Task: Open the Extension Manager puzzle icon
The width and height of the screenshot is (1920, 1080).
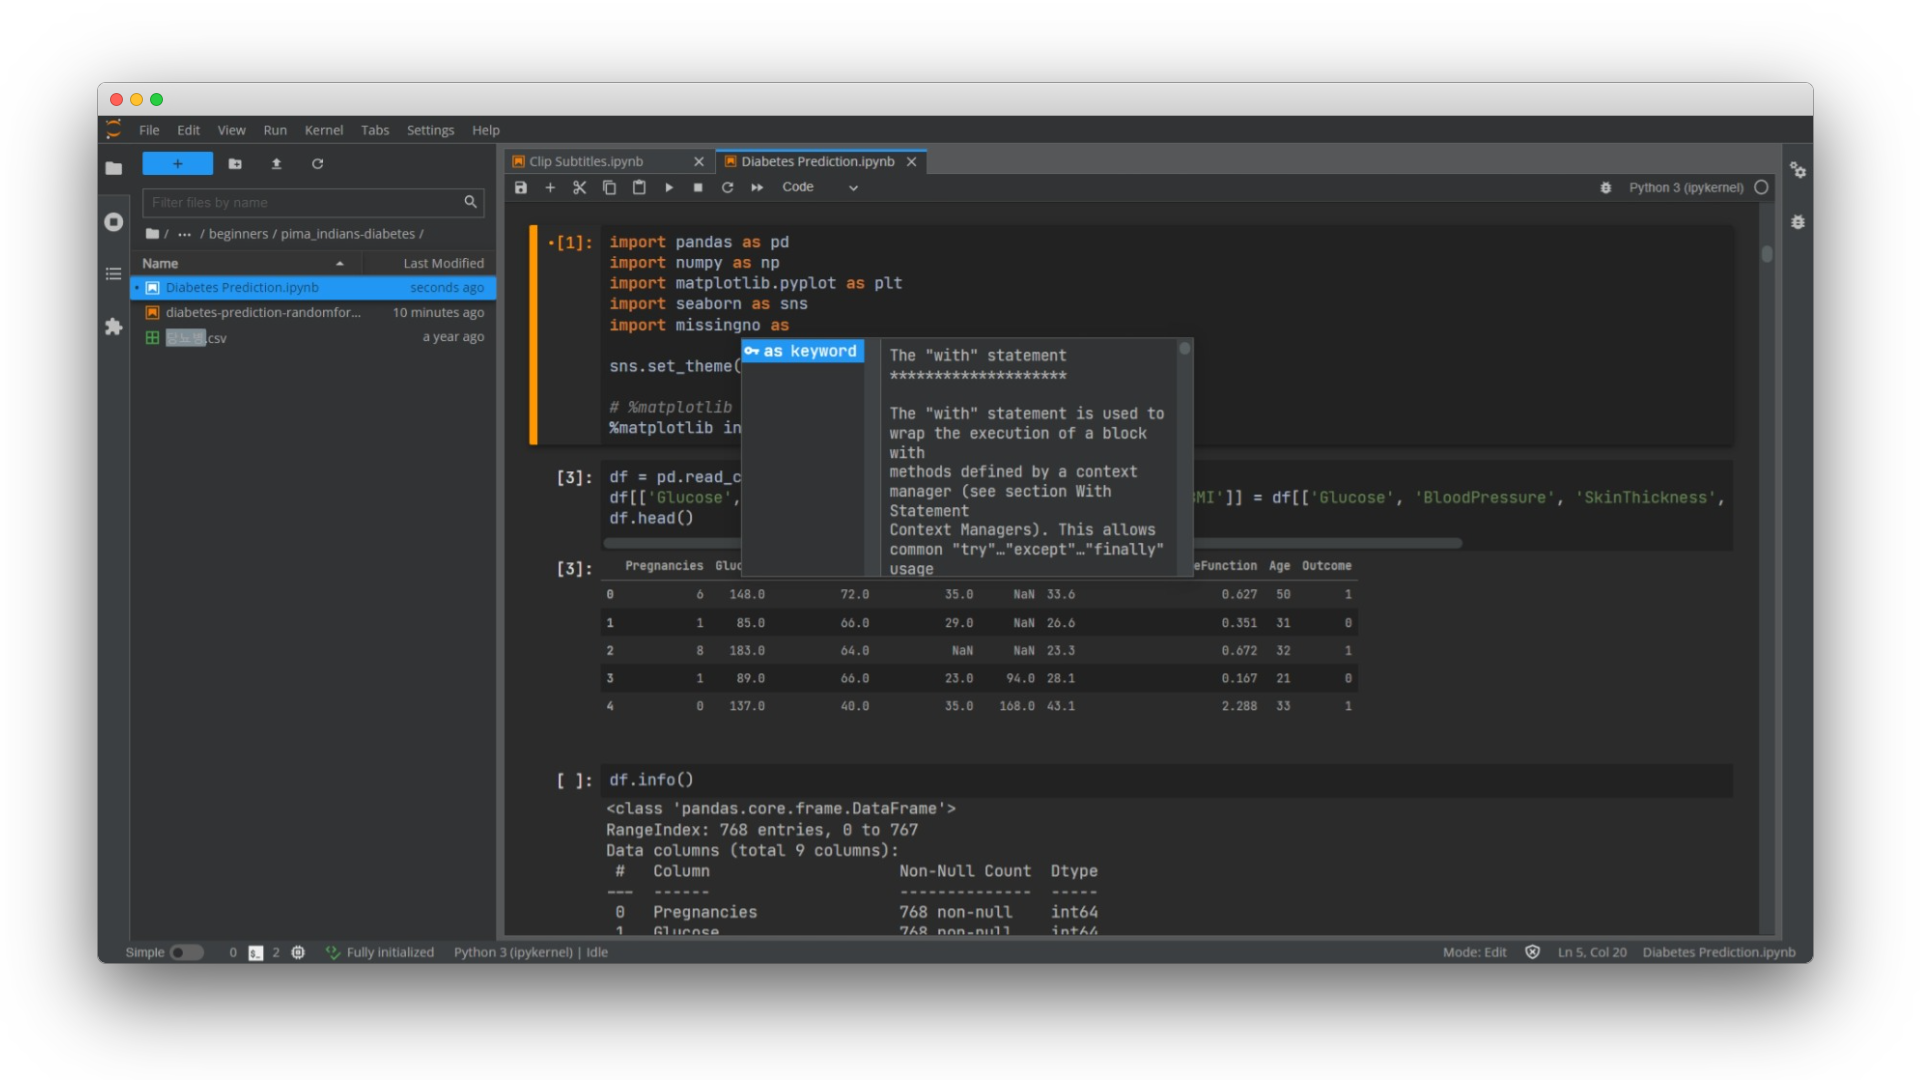Action: click(114, 327)
